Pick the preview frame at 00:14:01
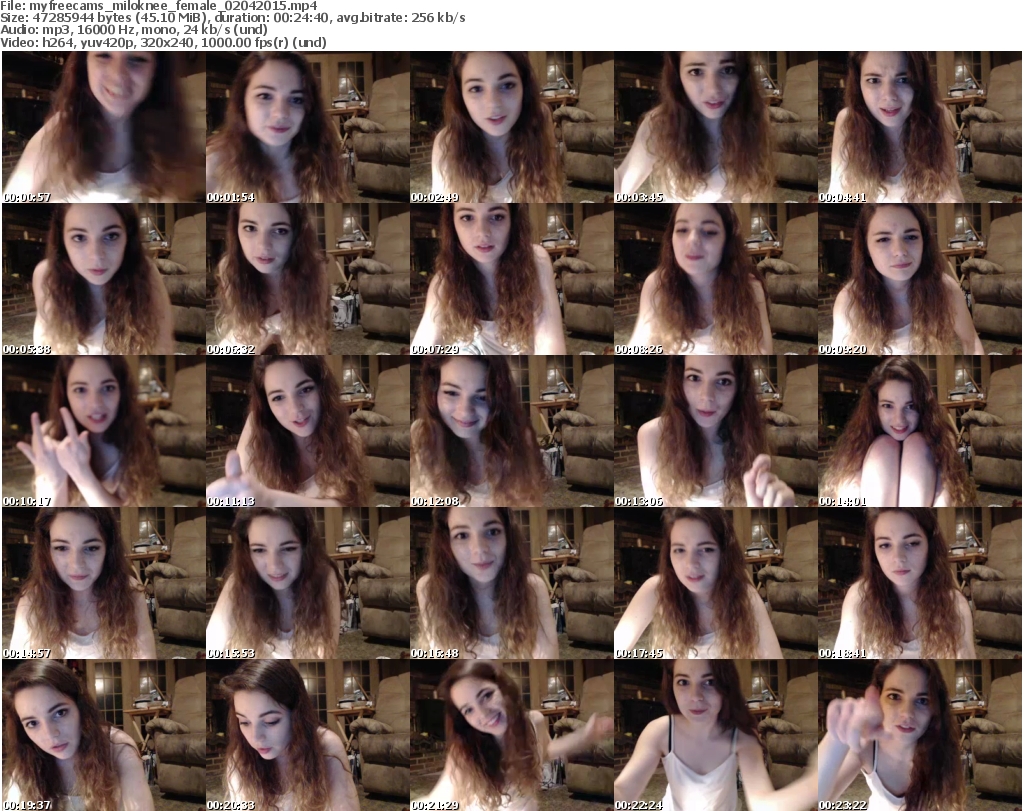The width and height of the screenshot is (1024, 811). [920, 432]
